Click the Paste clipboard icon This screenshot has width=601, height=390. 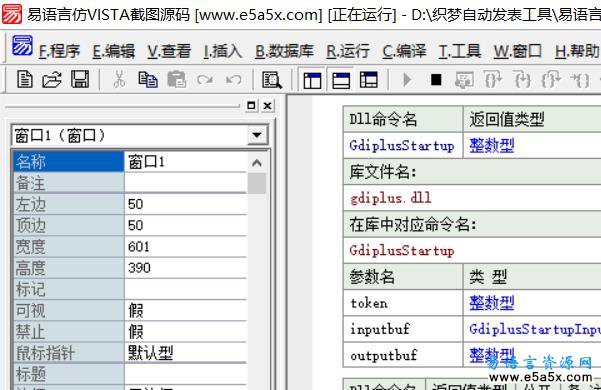click(176, 80)
